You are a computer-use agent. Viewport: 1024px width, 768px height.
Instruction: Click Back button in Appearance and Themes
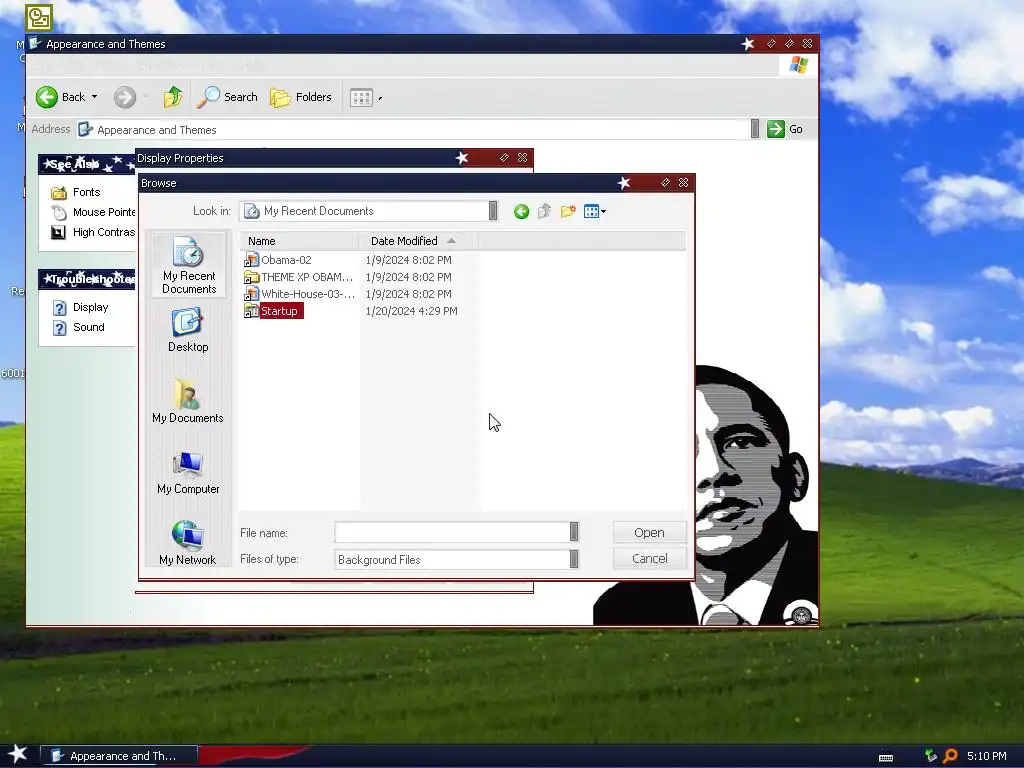tap(61, 97)
